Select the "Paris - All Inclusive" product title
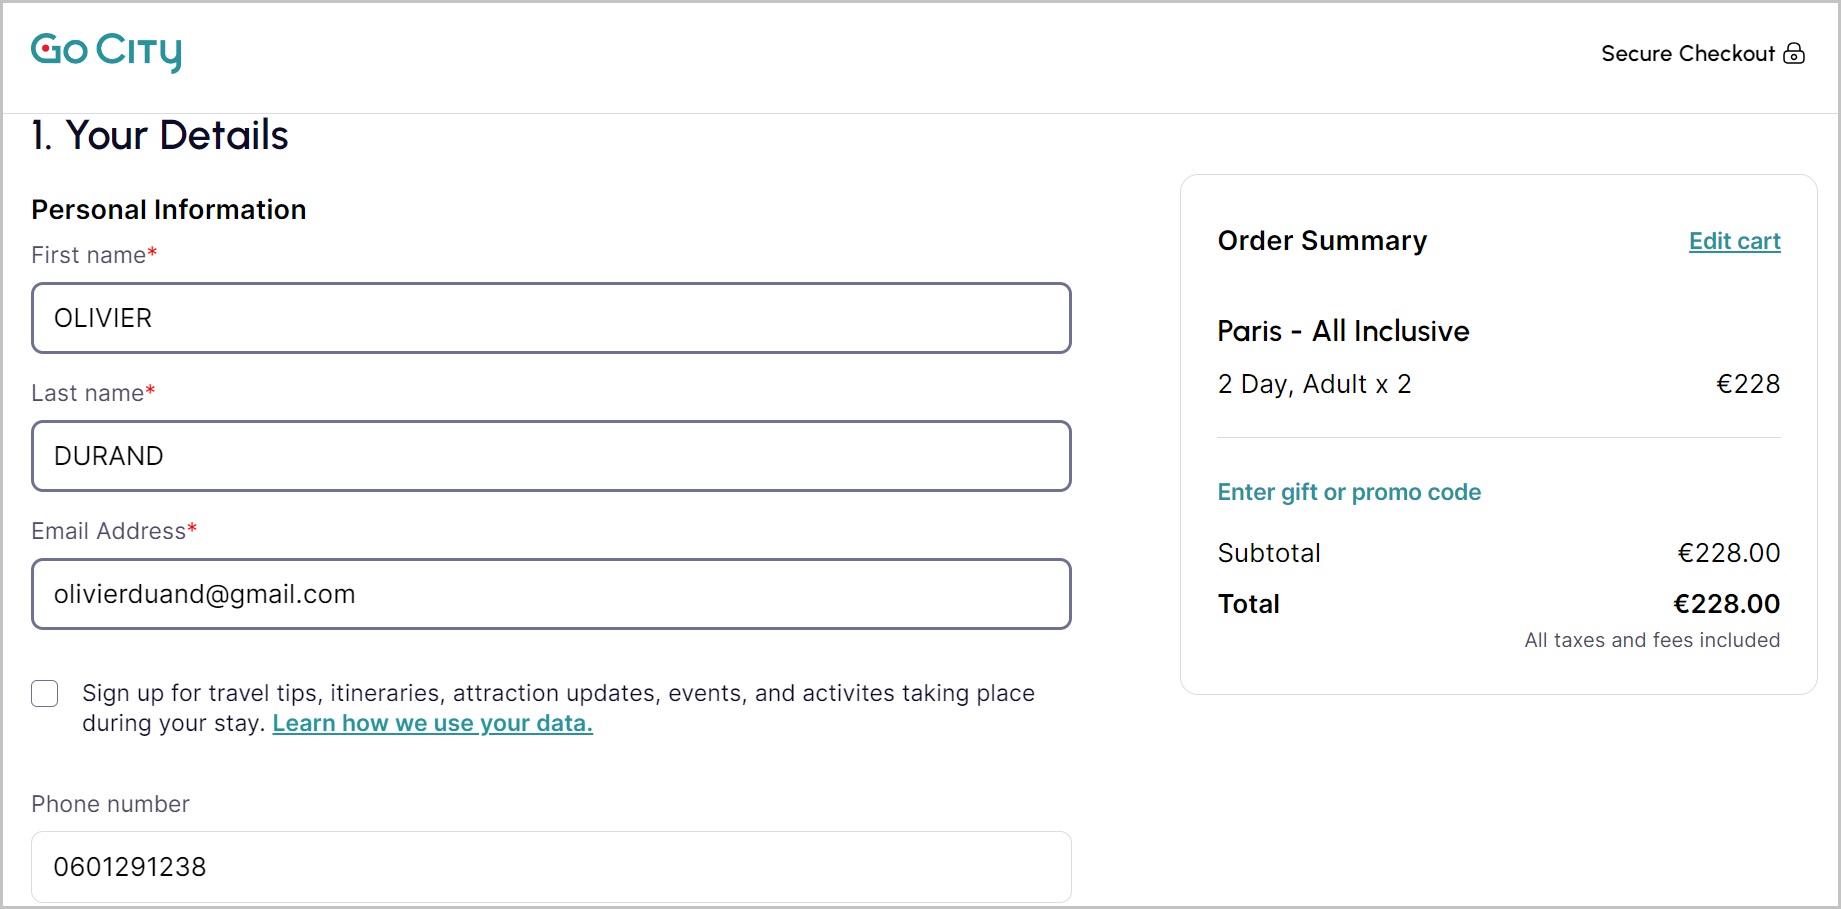1841x909 pixels. 1343,331
